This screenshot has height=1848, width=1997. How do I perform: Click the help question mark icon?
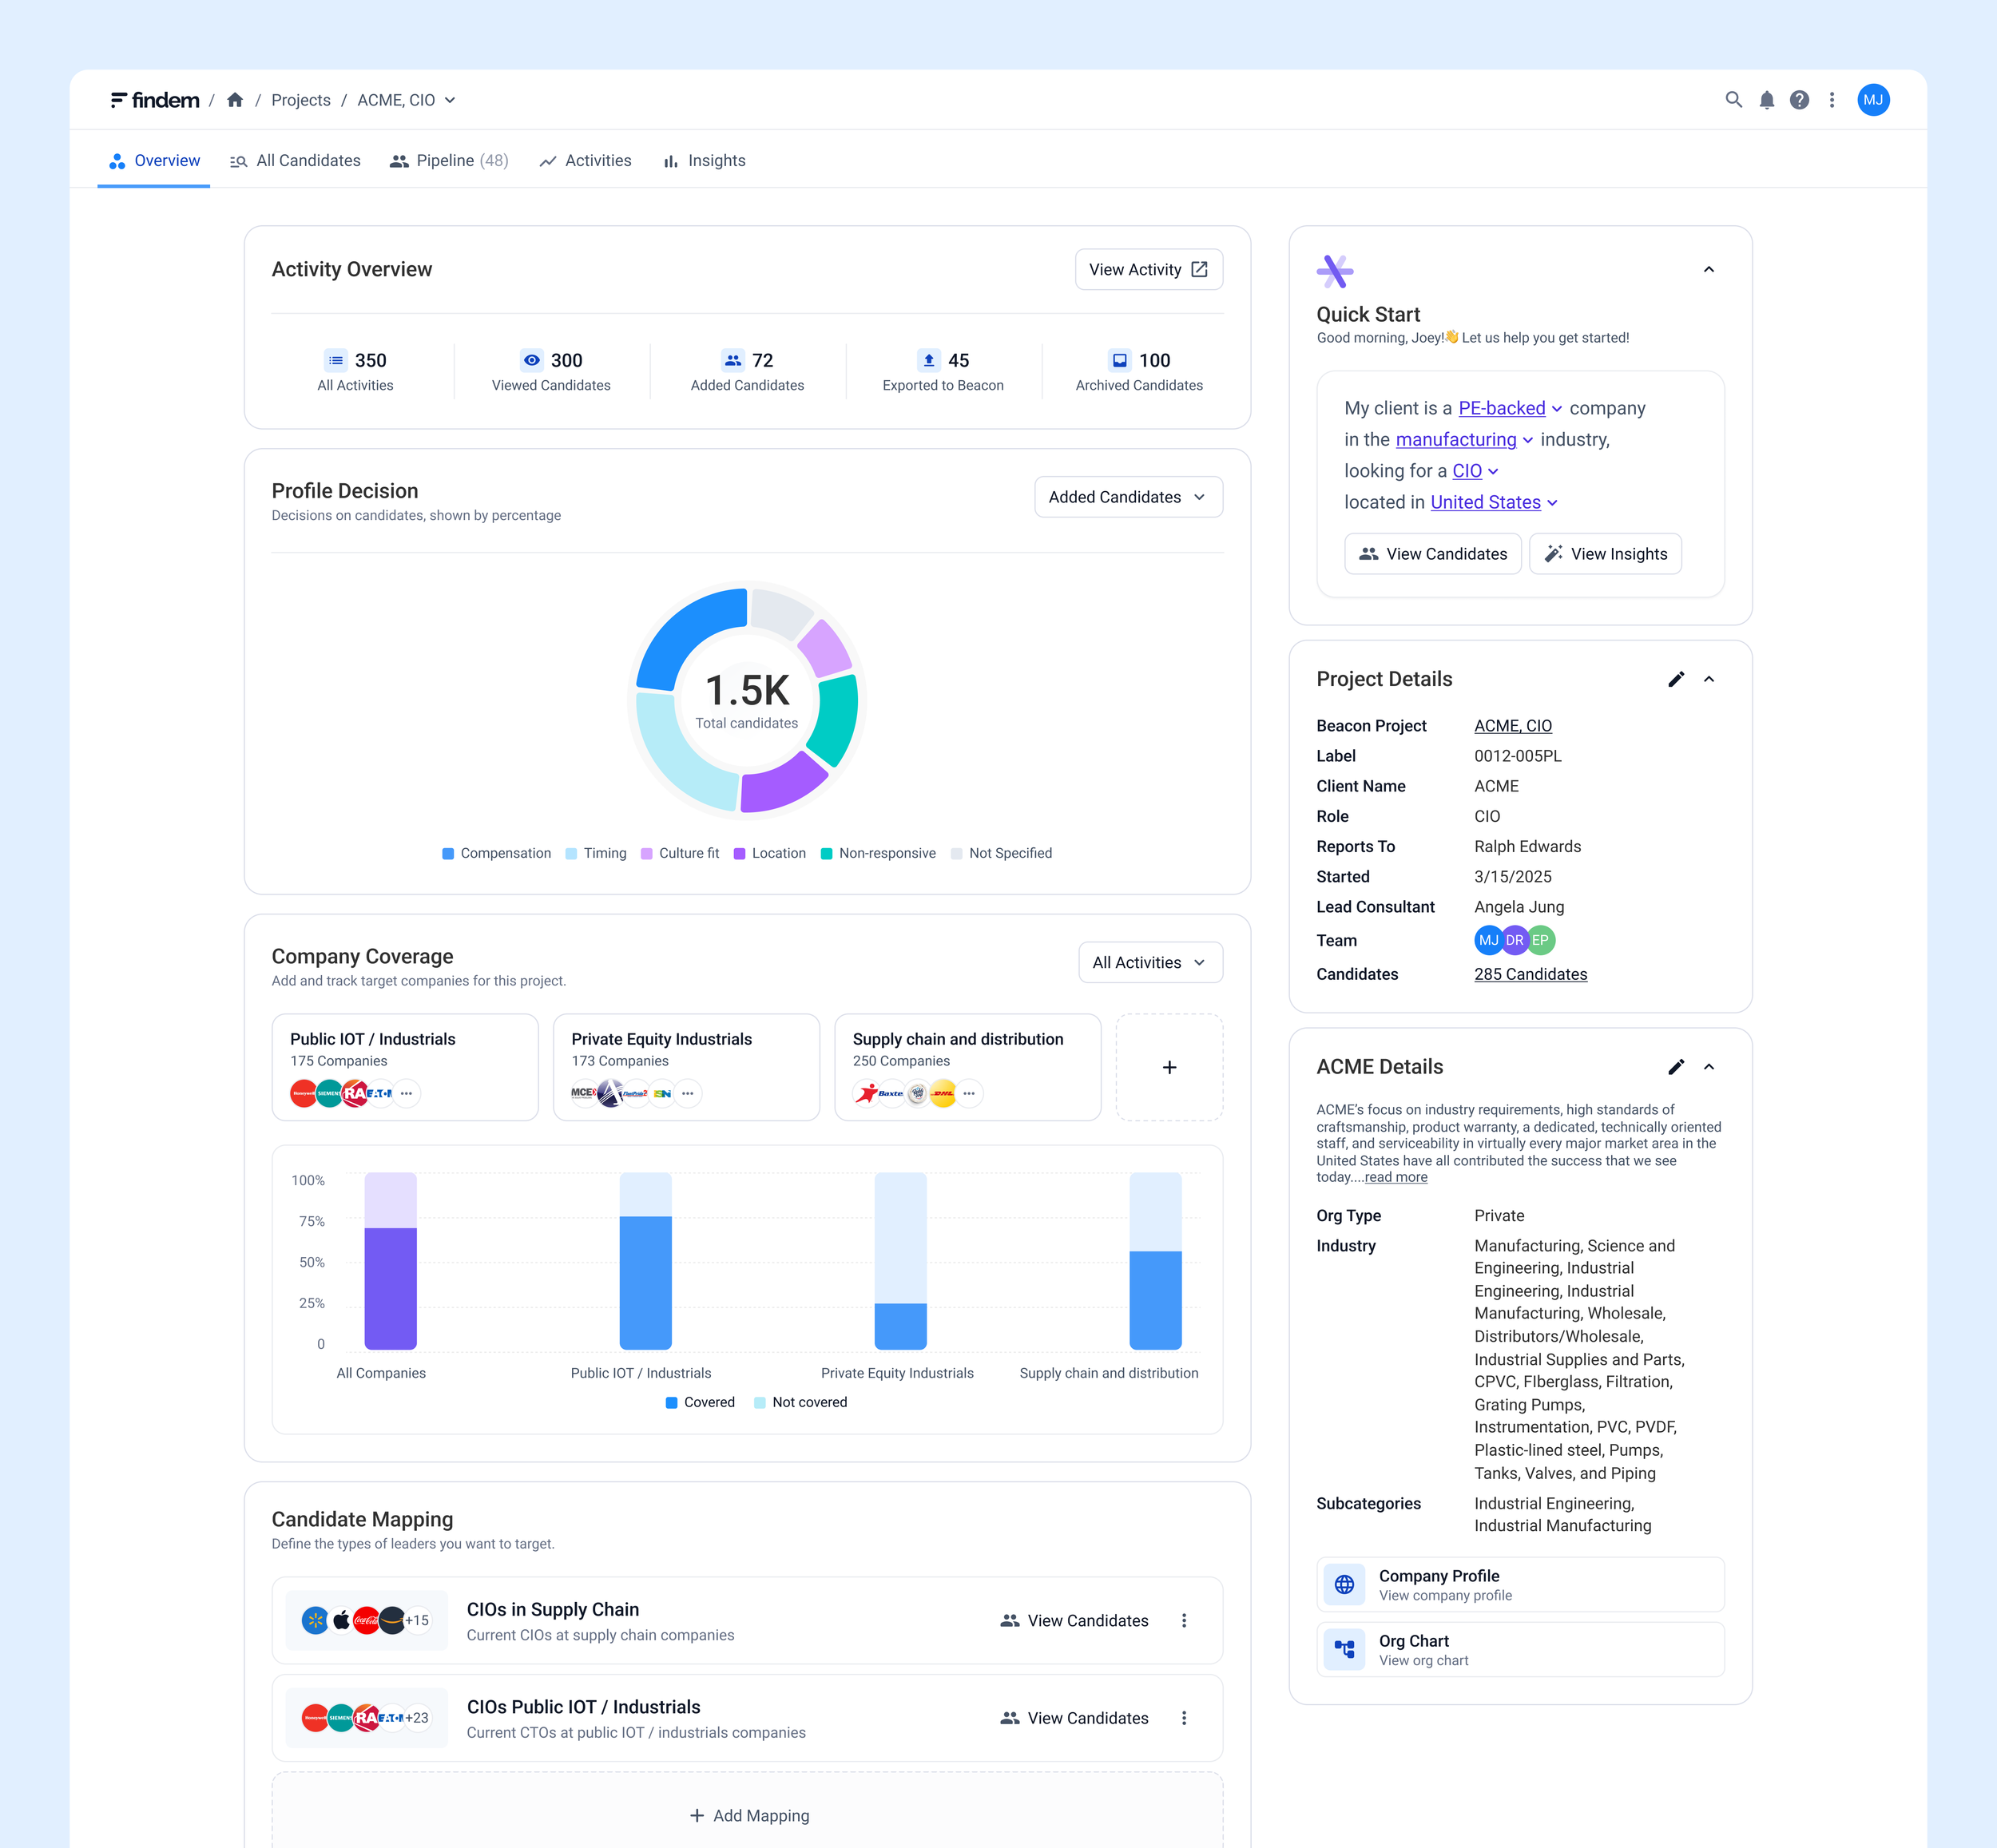(x=1799, y=100)
